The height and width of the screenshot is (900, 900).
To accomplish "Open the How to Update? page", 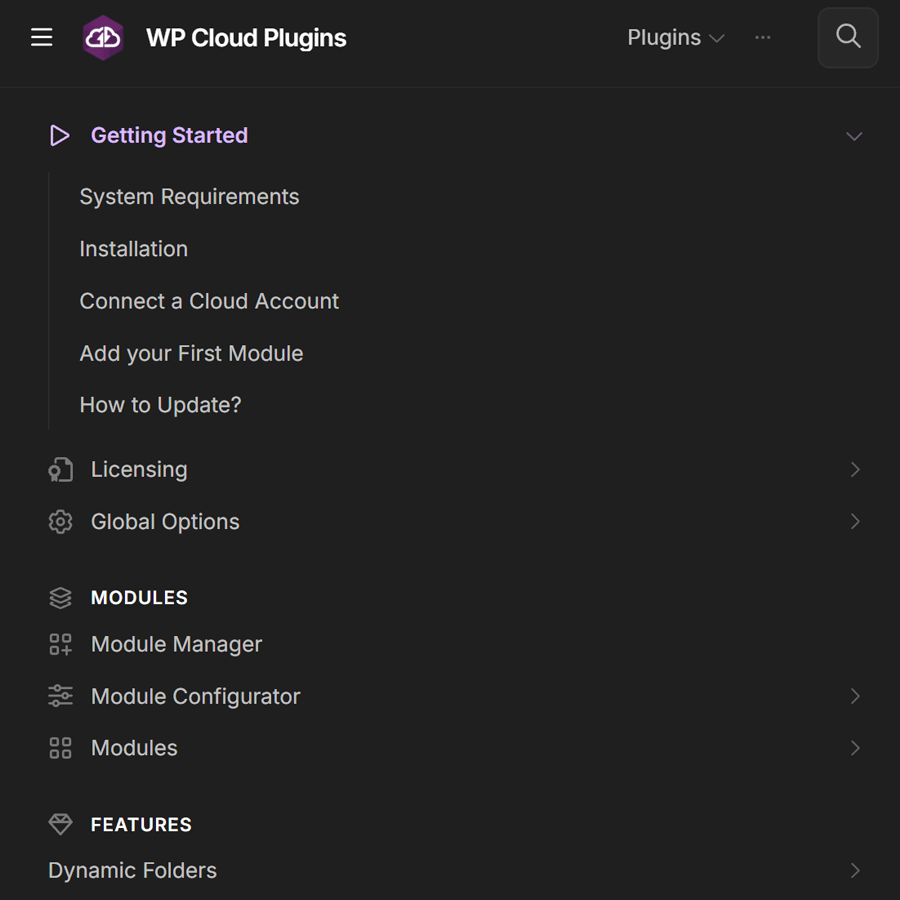I will point(160,405).
